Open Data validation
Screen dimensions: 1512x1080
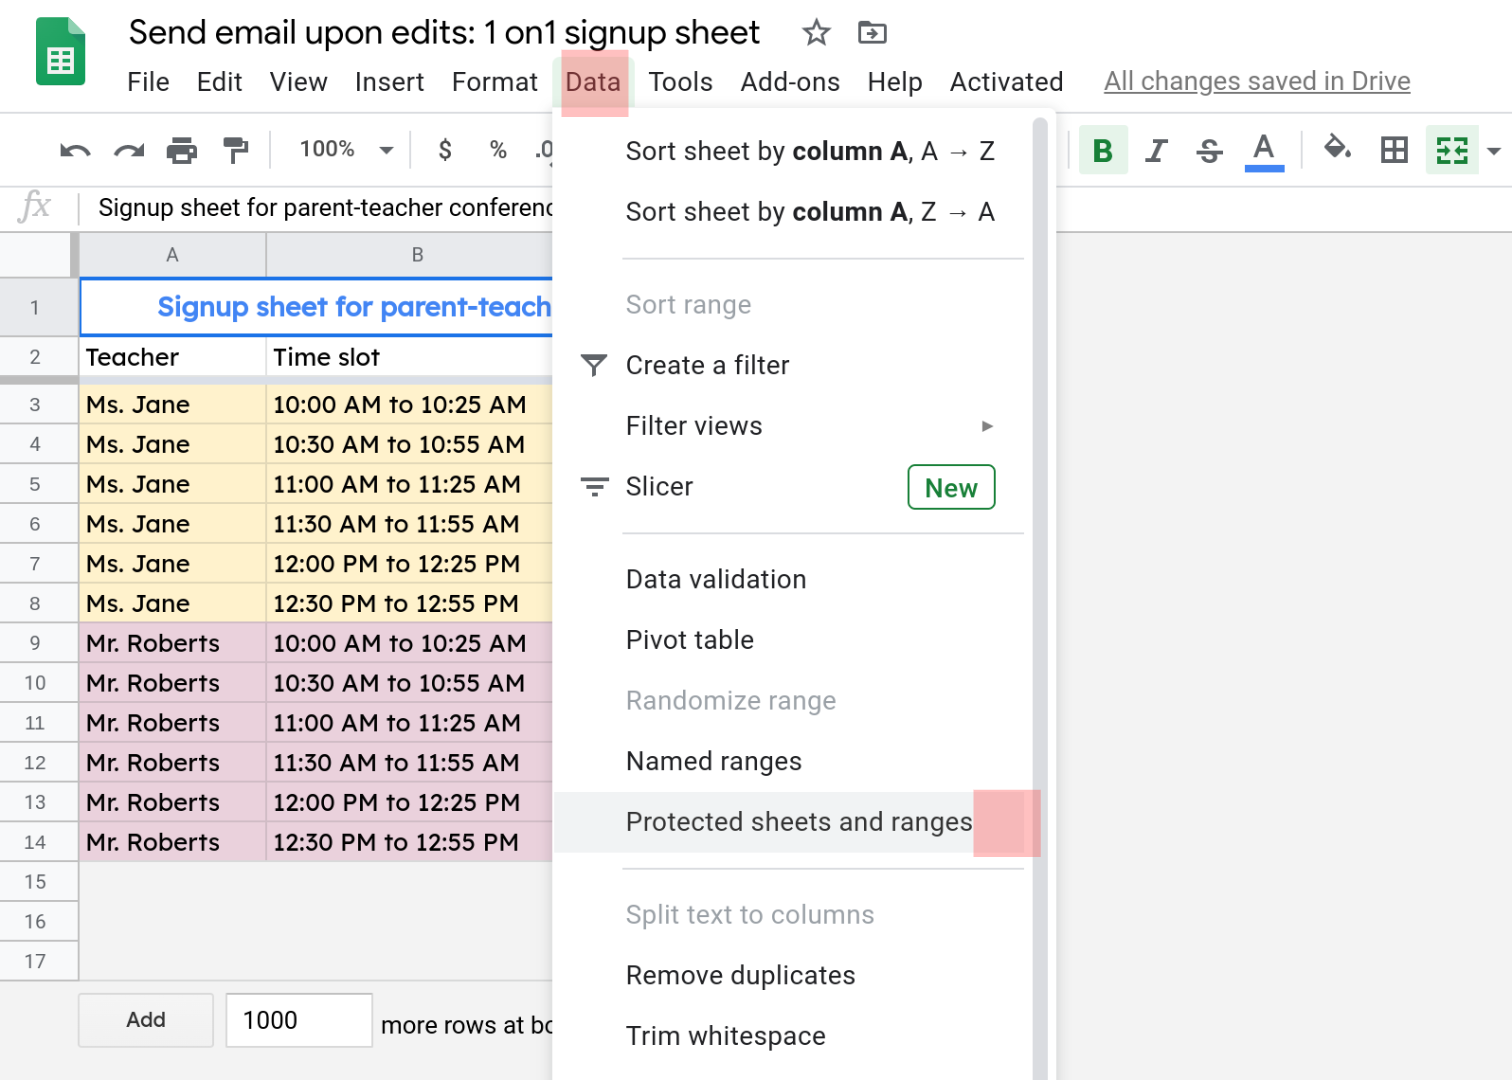click(x=793, y=579)
